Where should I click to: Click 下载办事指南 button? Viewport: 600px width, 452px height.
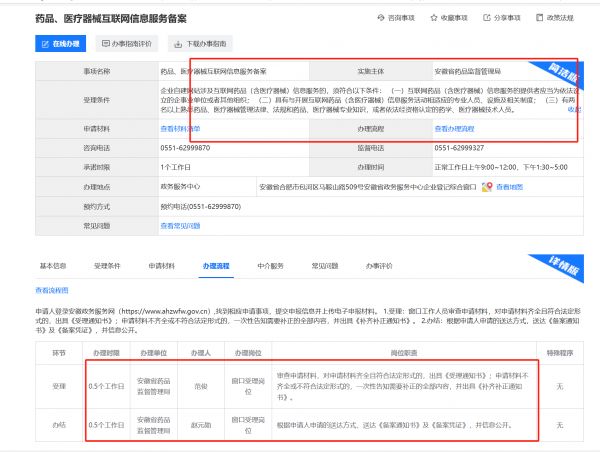pyautogui.click(x=200, y=44)
